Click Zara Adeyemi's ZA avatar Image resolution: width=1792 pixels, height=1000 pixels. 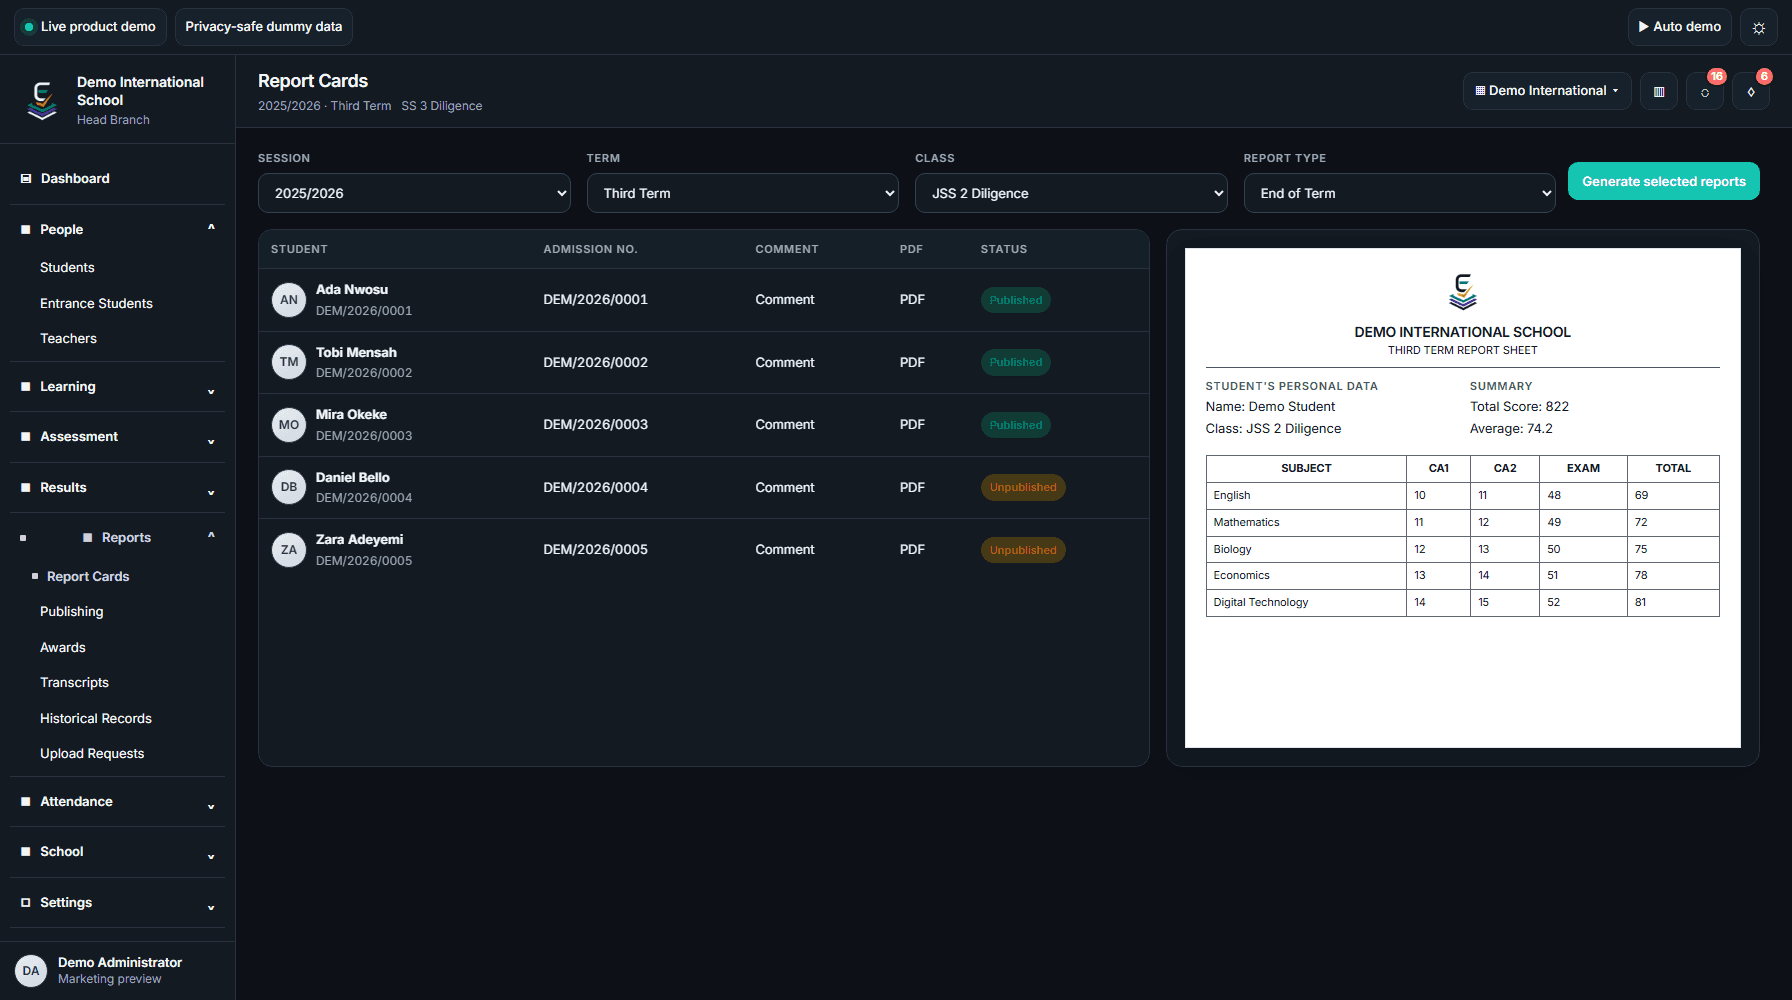289,550
